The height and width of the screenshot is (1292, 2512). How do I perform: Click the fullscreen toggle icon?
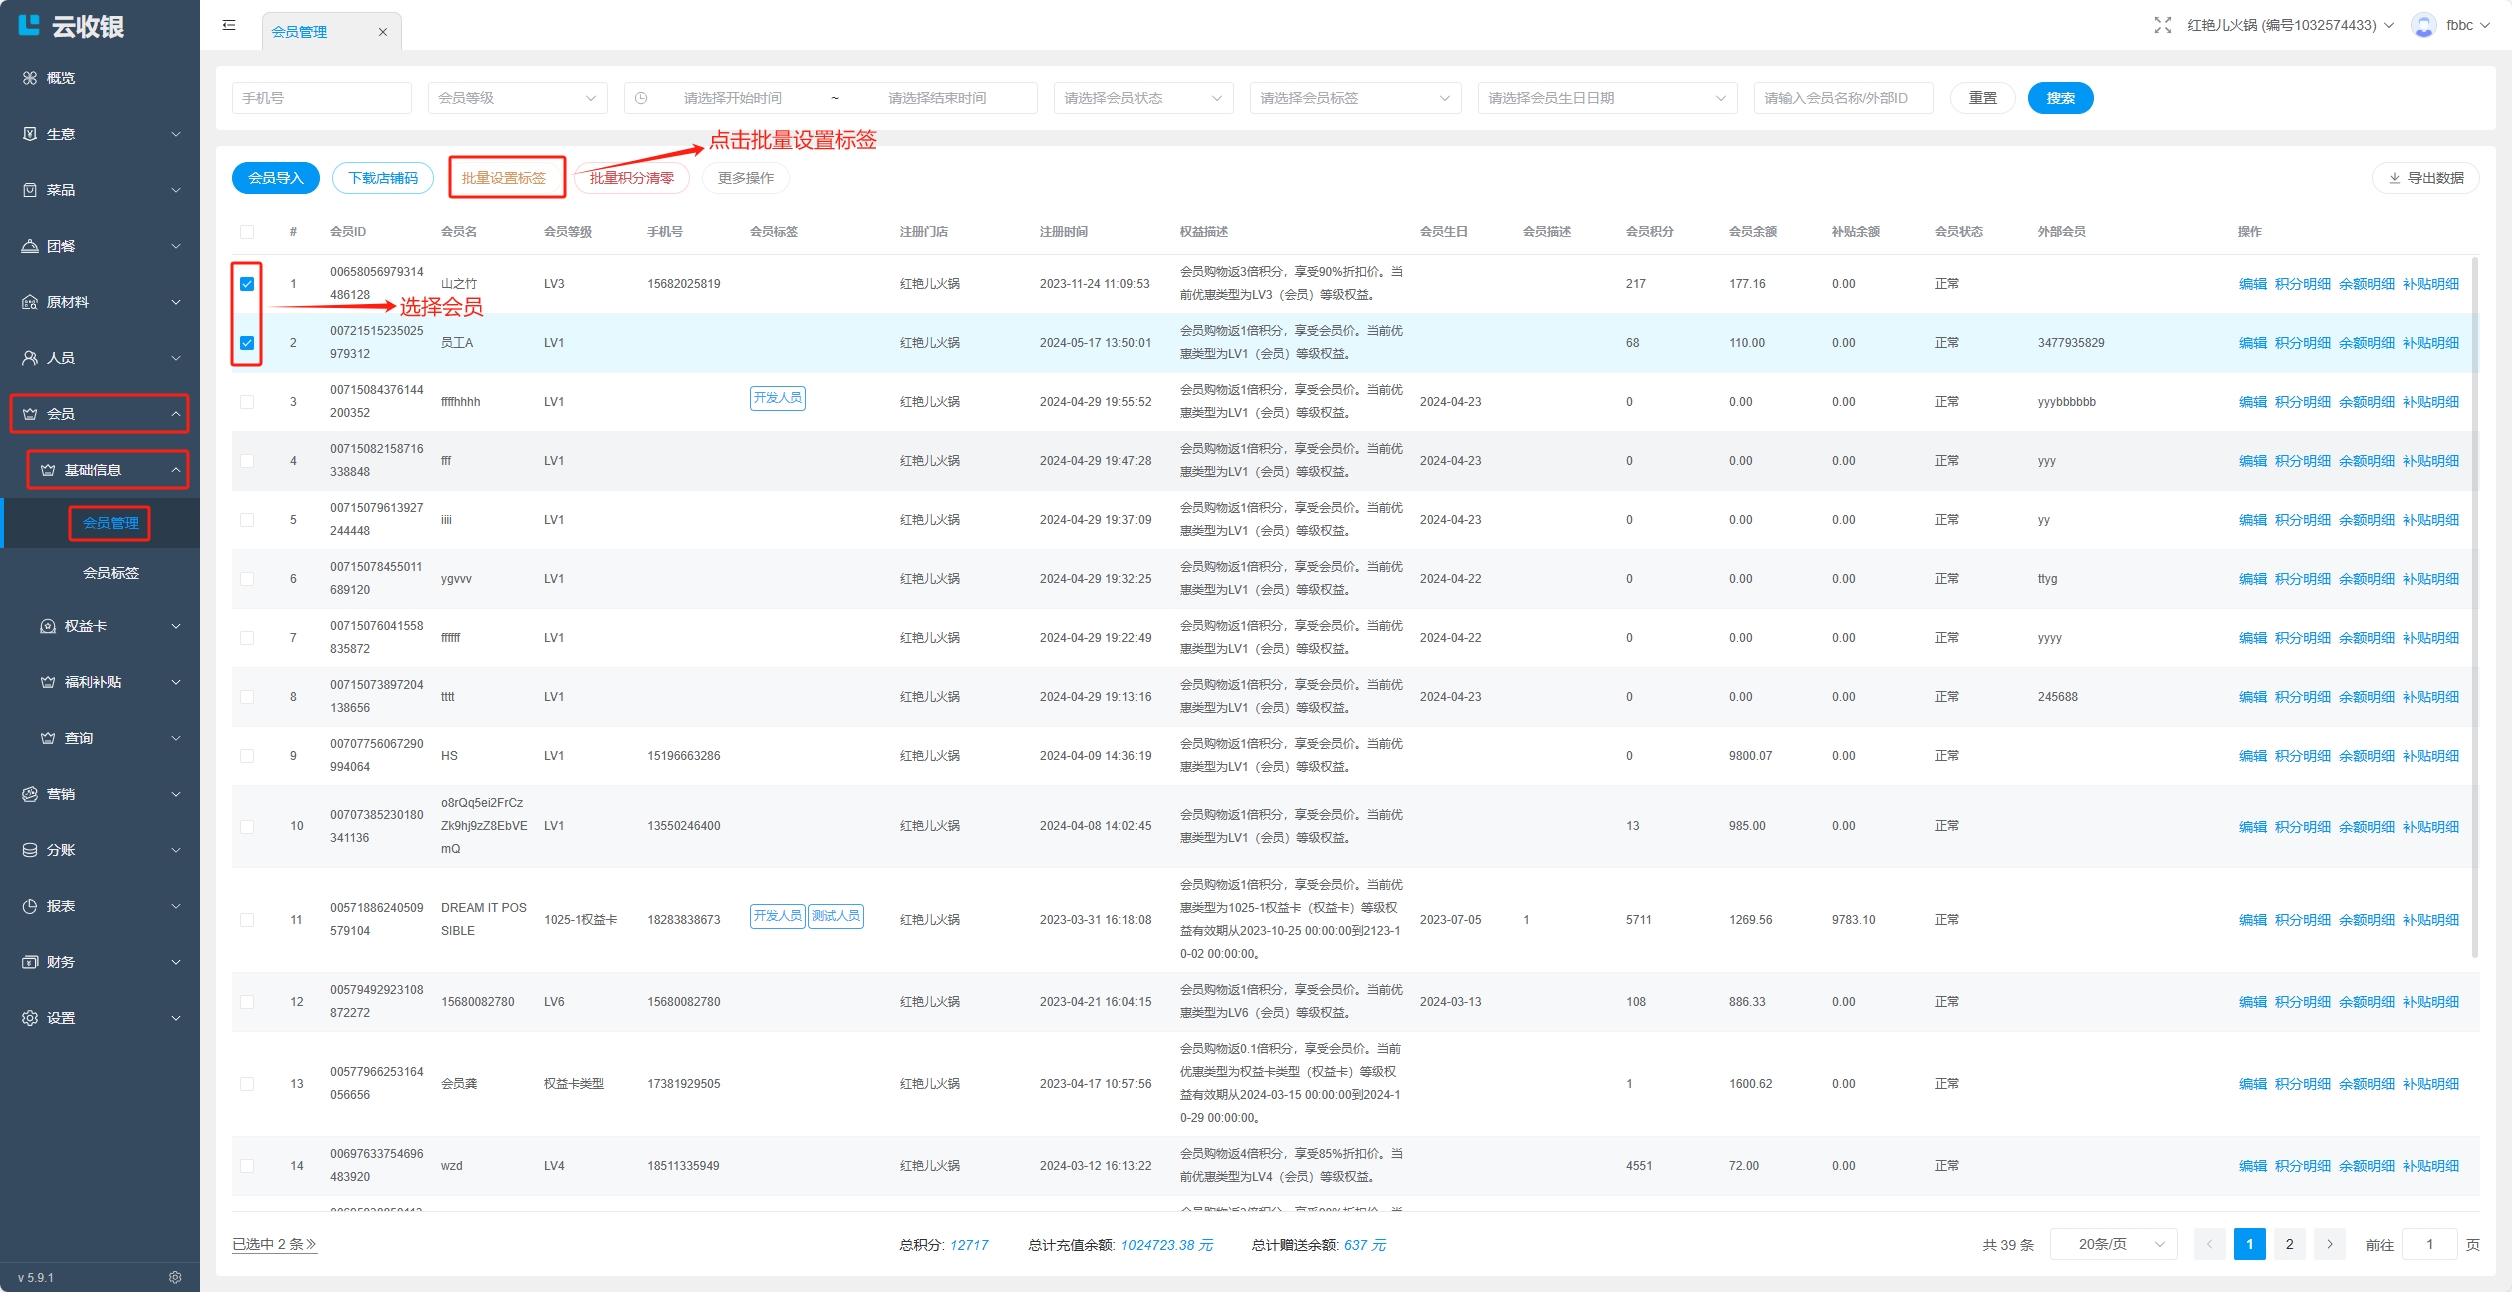pyautogui.click(x=2162, y=26)
